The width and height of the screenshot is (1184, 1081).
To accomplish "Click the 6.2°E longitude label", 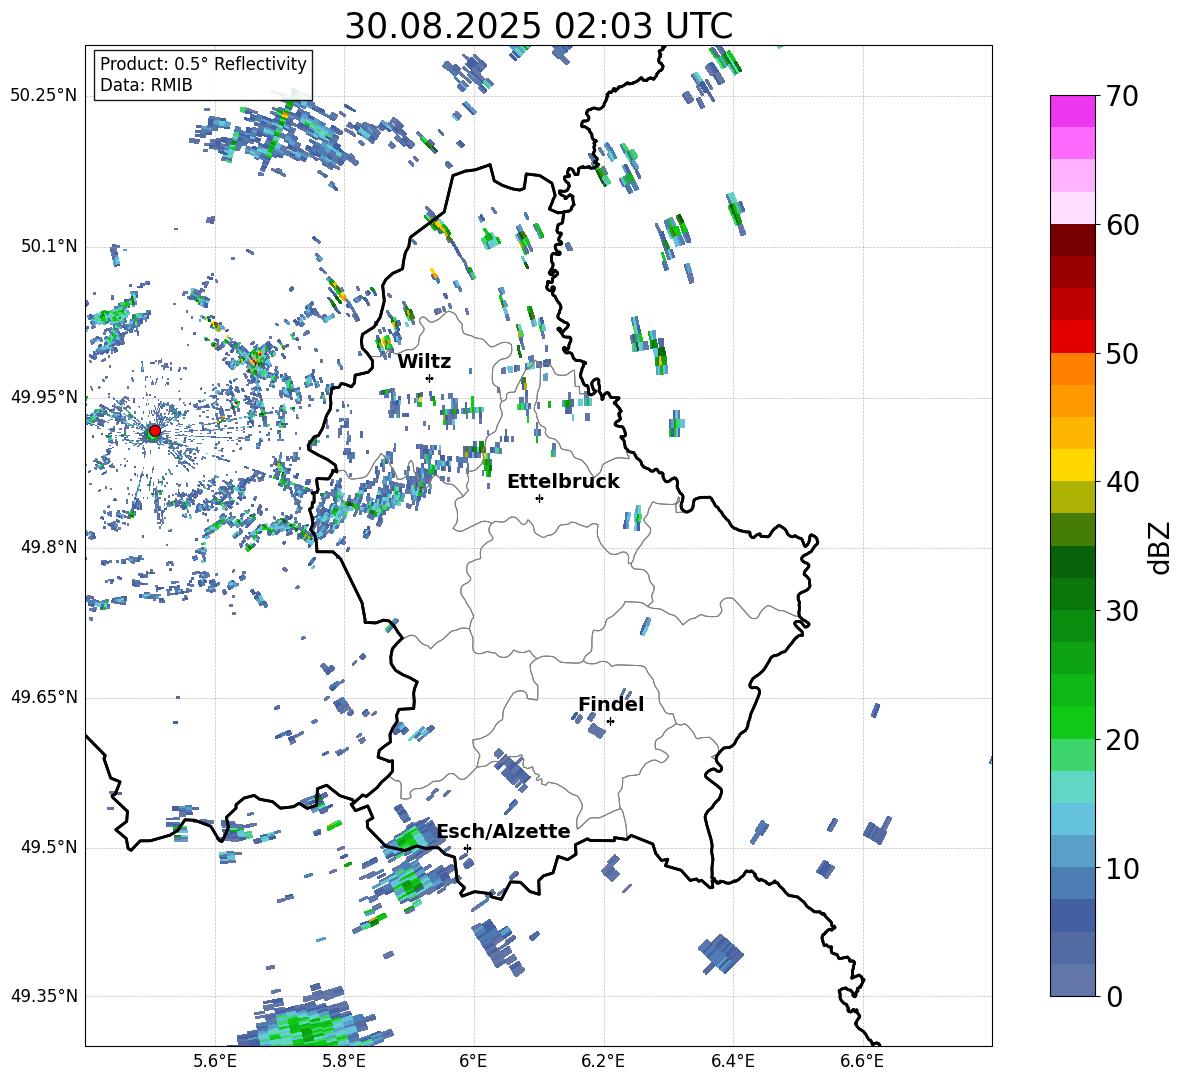I will [x=603, y=1062].
